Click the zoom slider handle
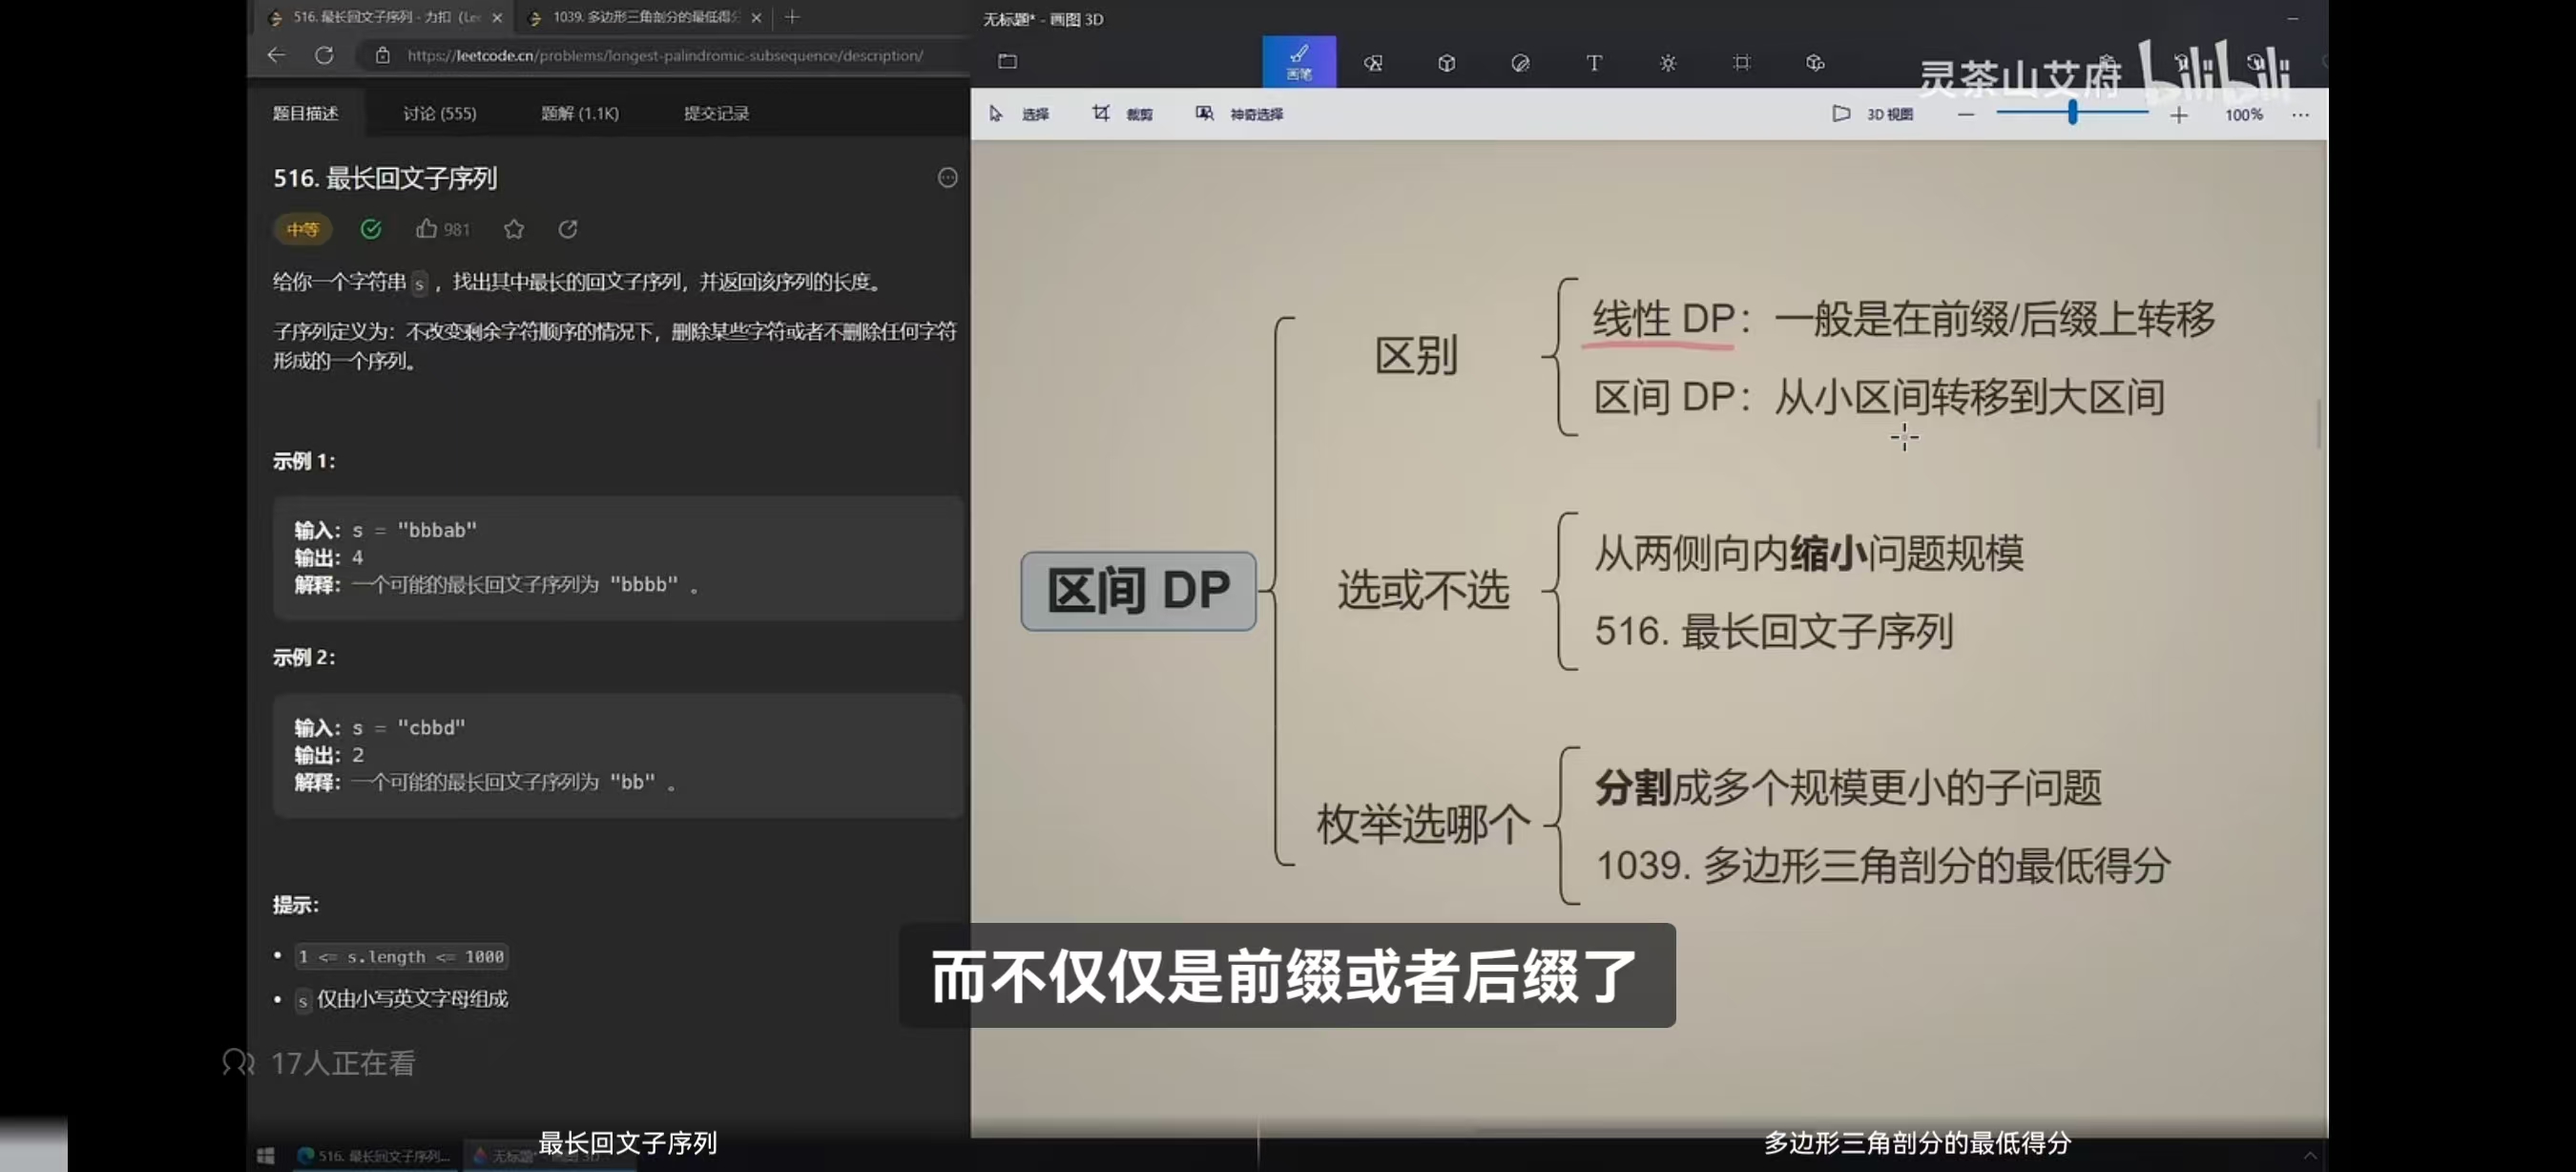 tap(2072, 113)
